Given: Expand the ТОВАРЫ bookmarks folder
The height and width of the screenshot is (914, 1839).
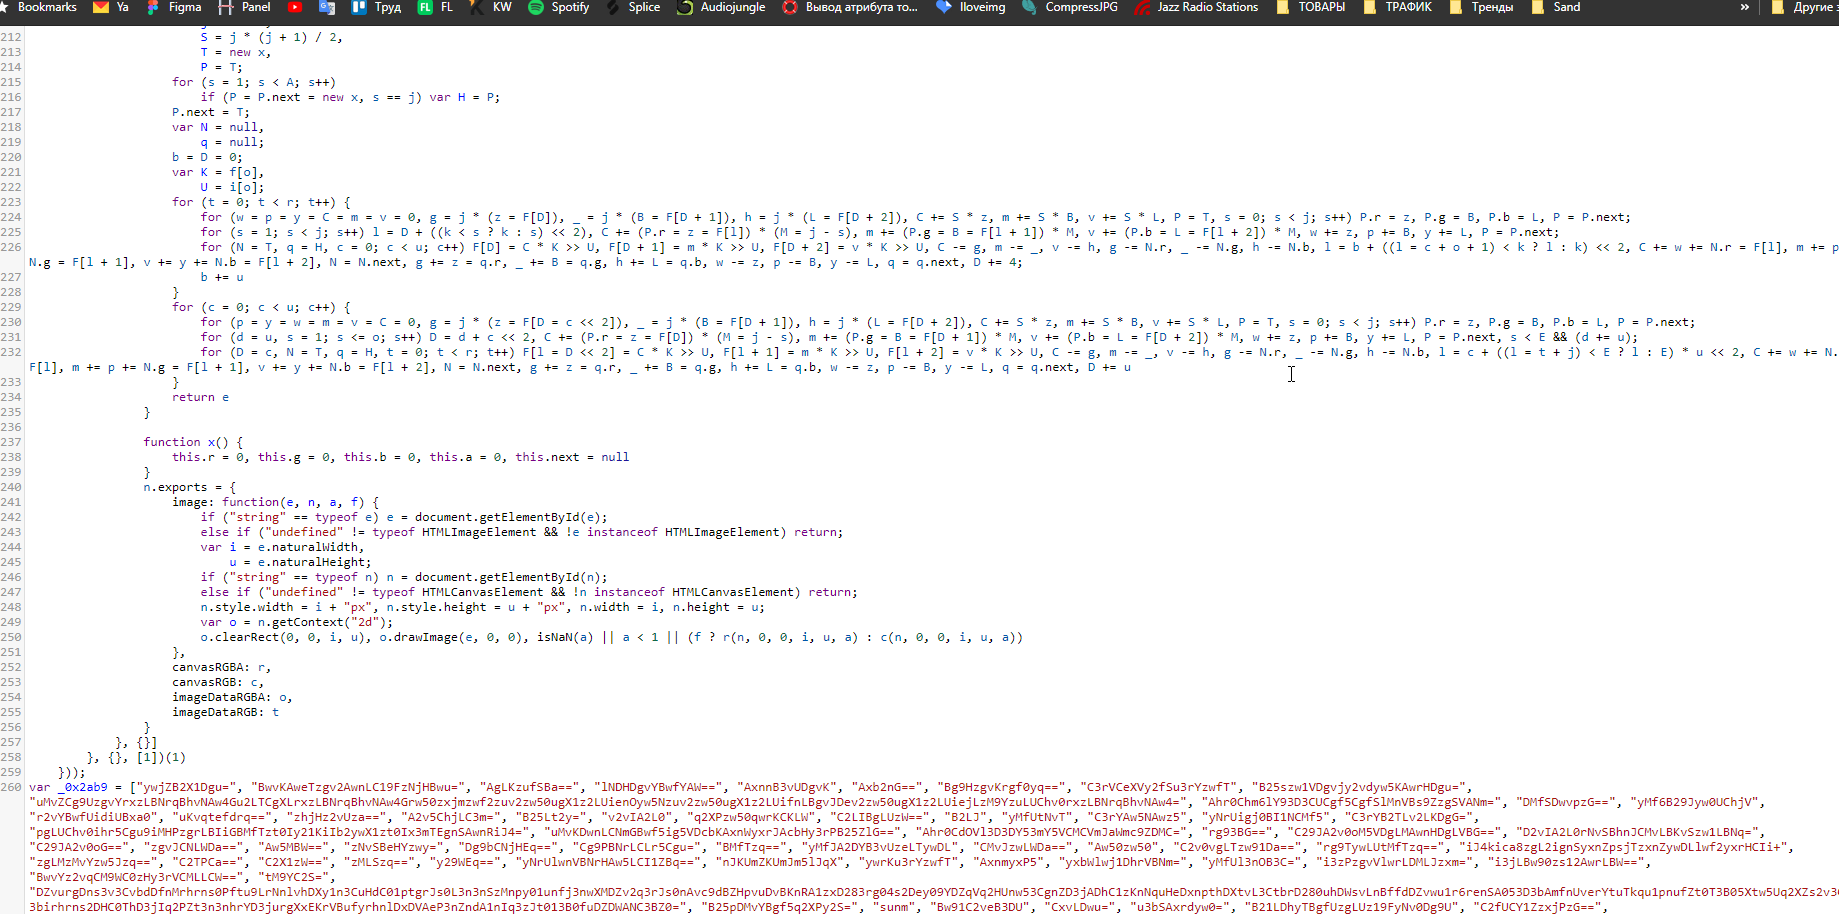Looking at the screenshot, I should [1310, 7].
